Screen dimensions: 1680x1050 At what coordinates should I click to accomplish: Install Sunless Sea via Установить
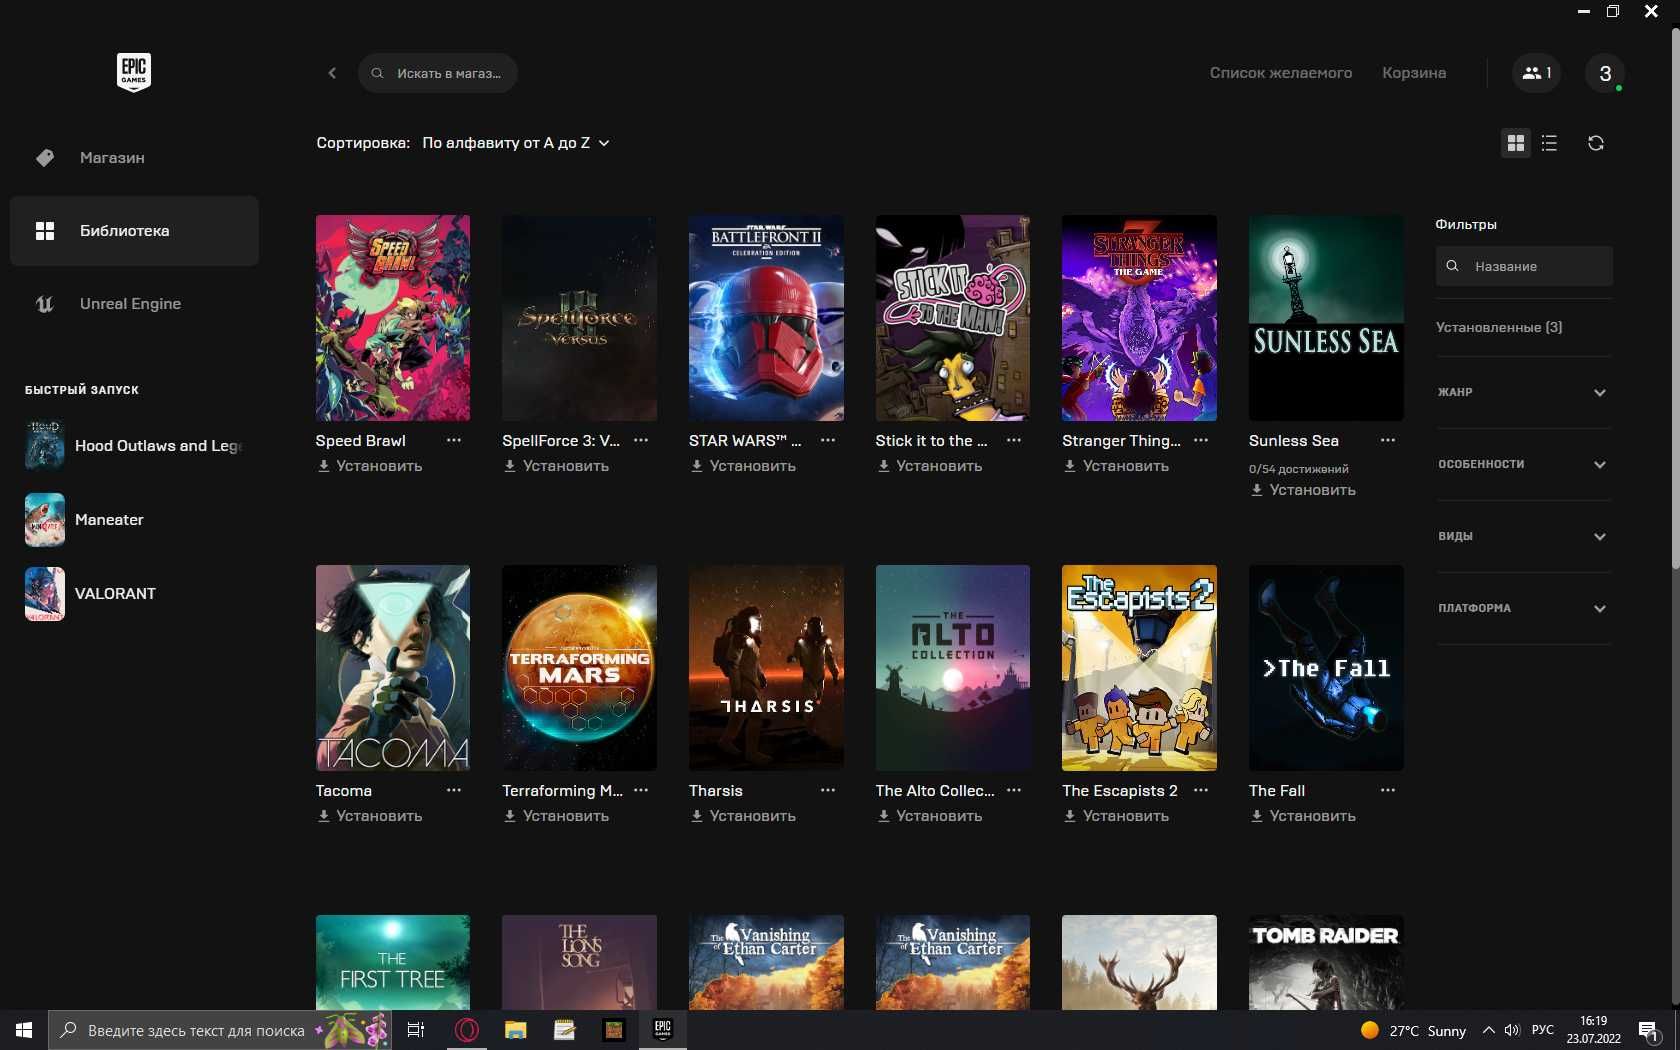pyautogui.click(x=1303, y=490)
